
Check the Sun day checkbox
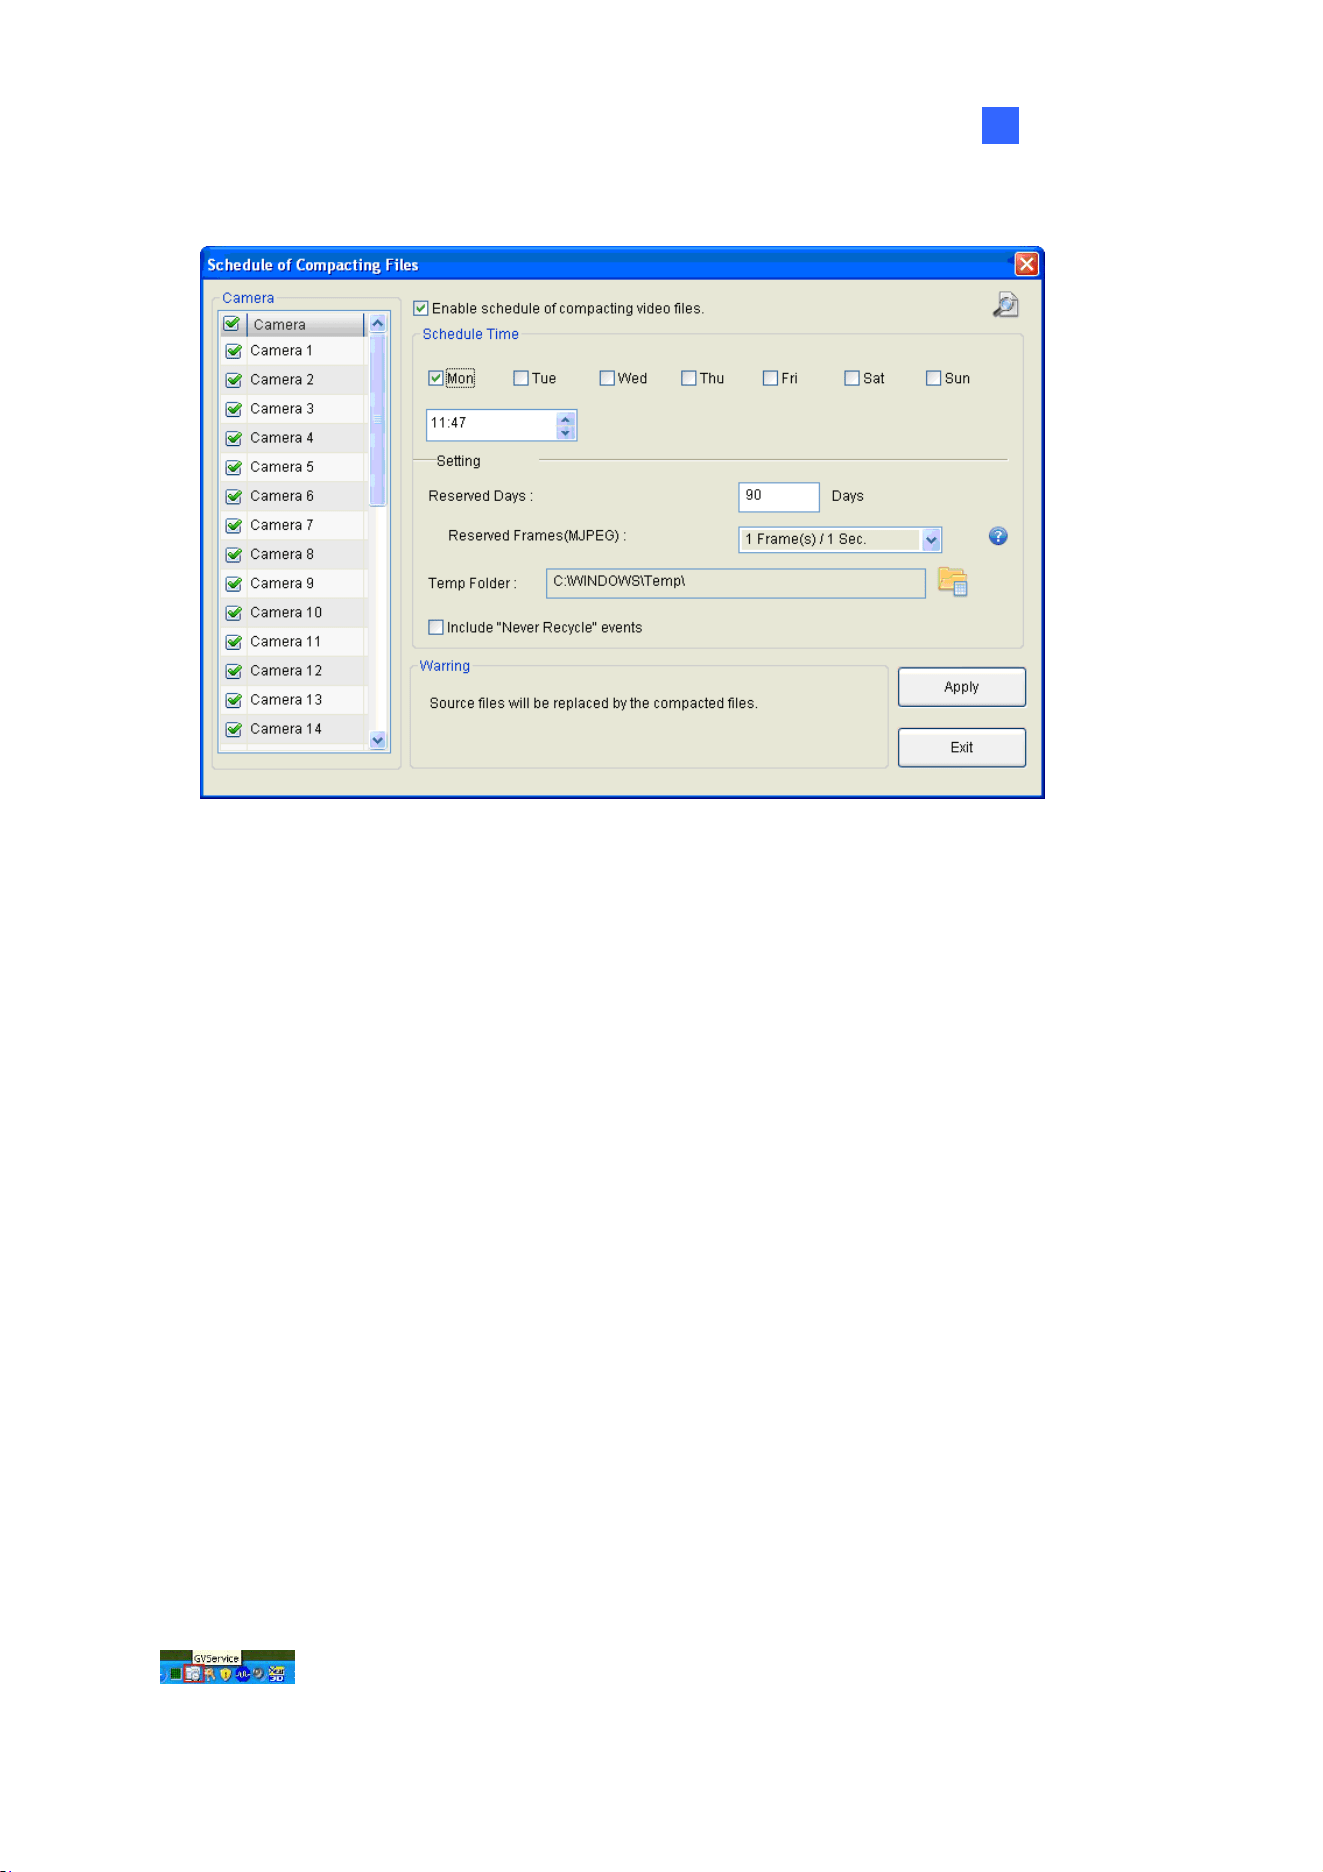933,378
